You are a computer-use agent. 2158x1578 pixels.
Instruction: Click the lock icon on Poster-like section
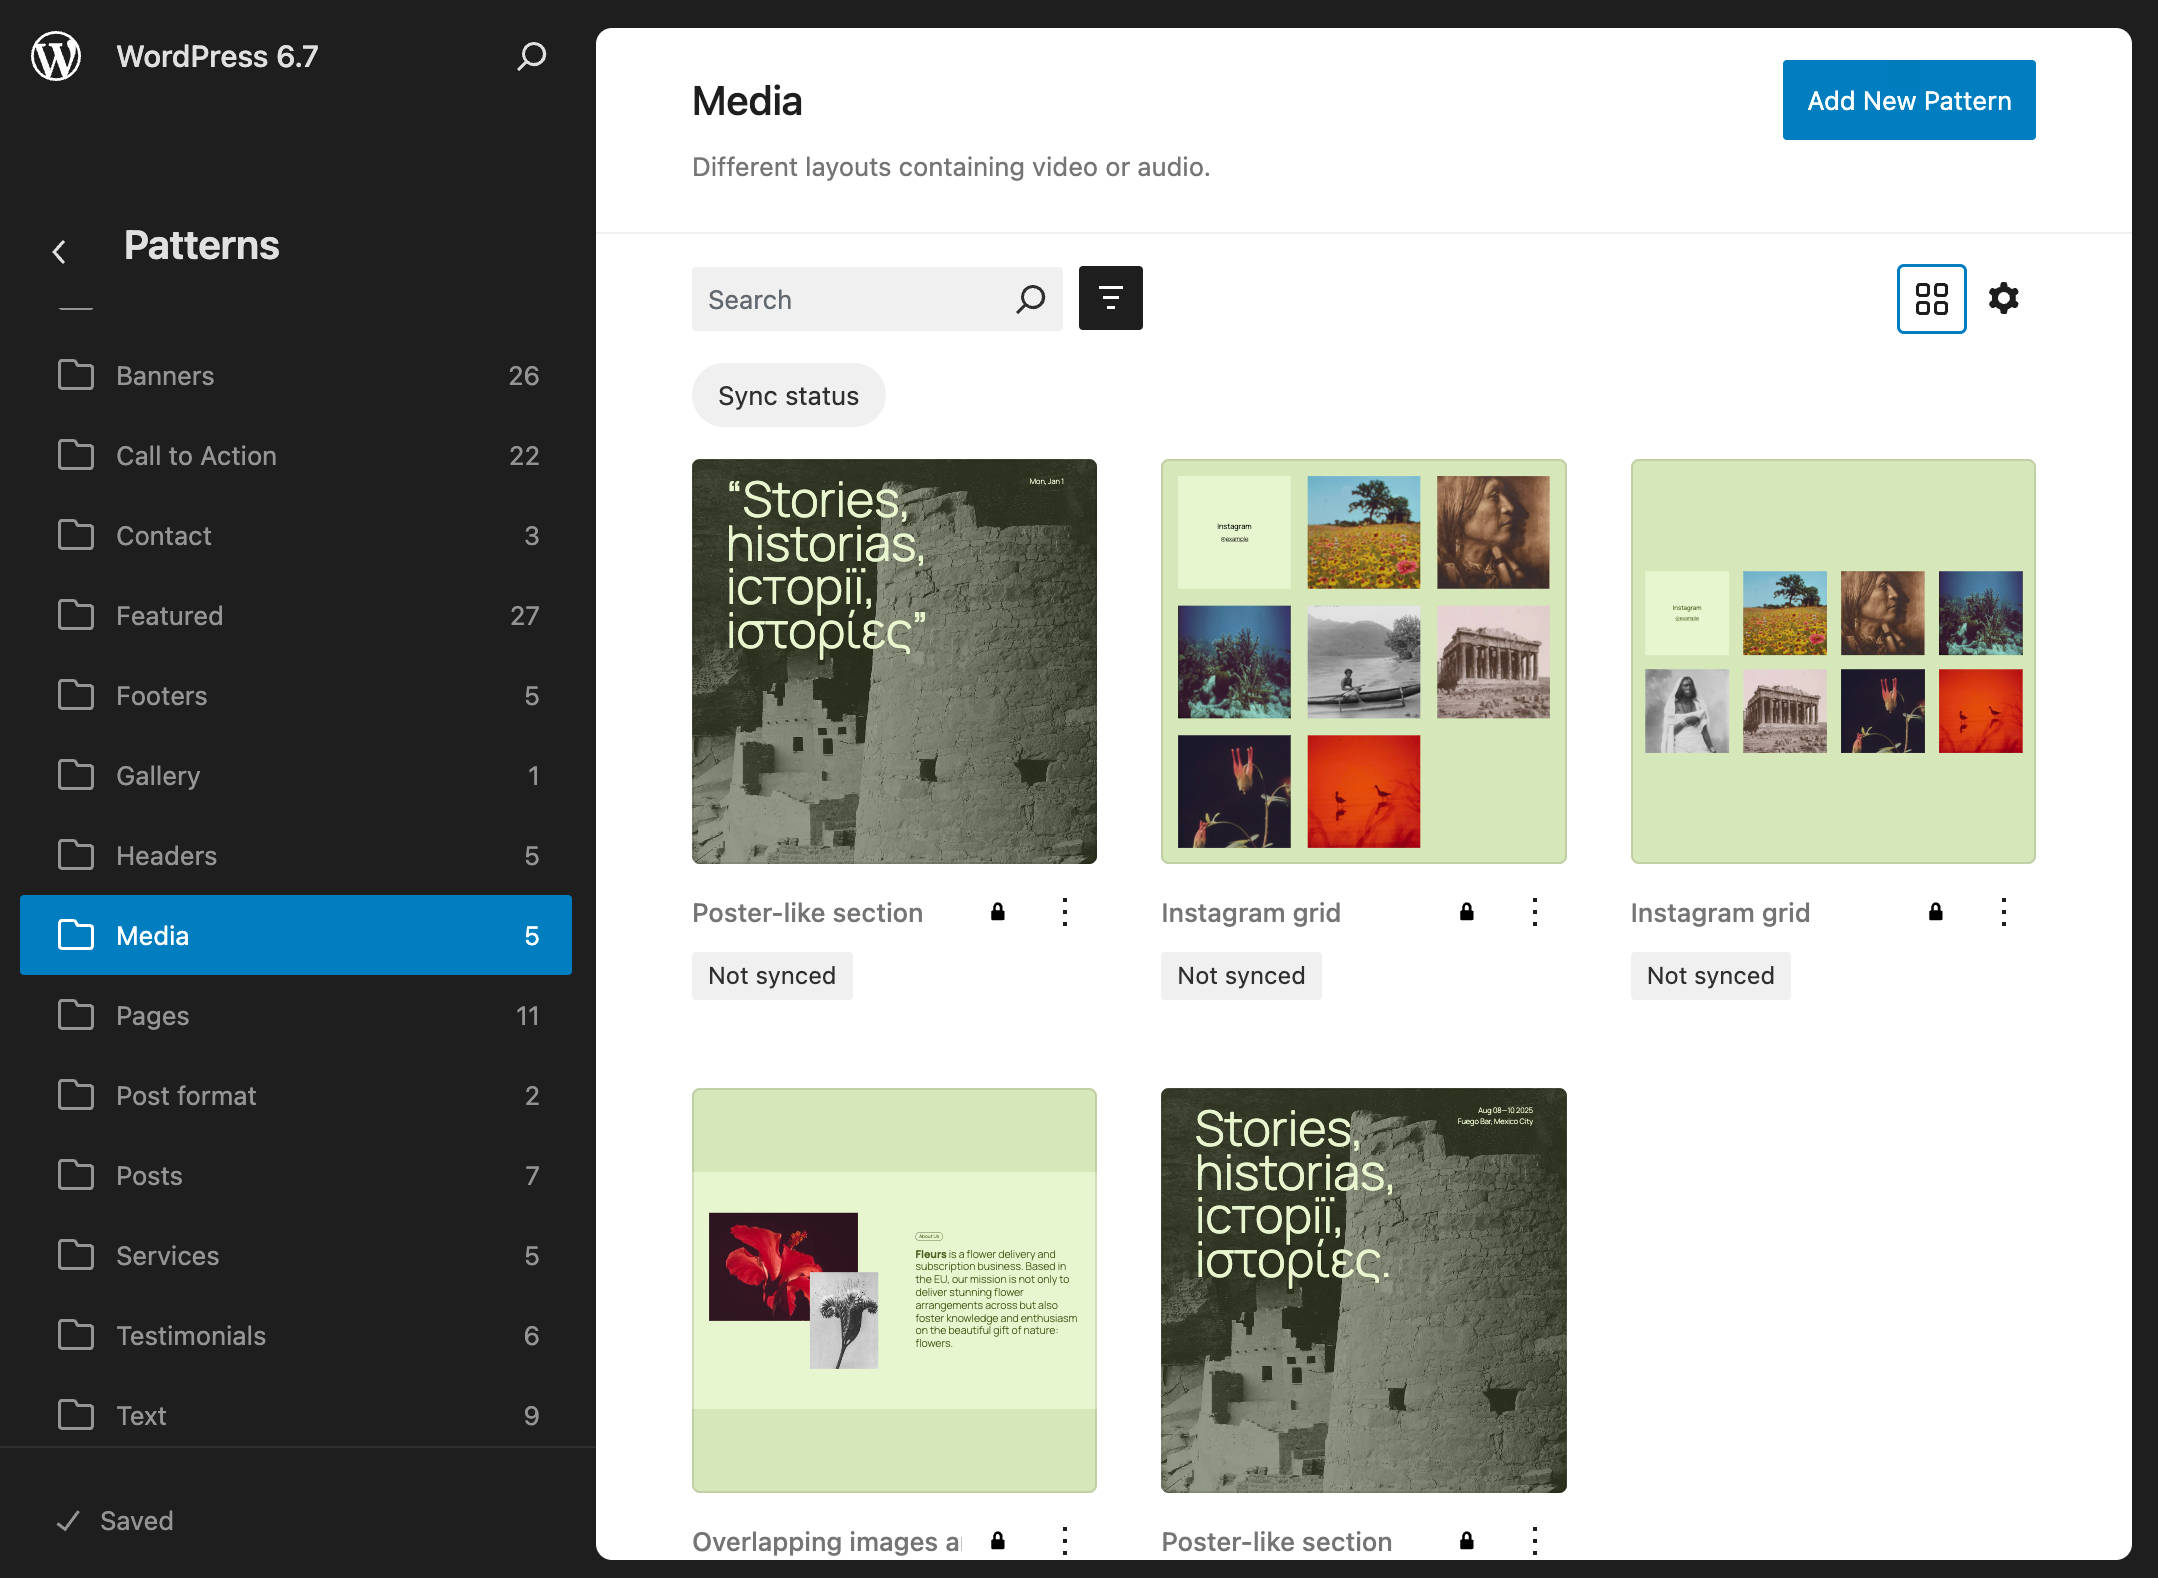(x=999, y=913)
